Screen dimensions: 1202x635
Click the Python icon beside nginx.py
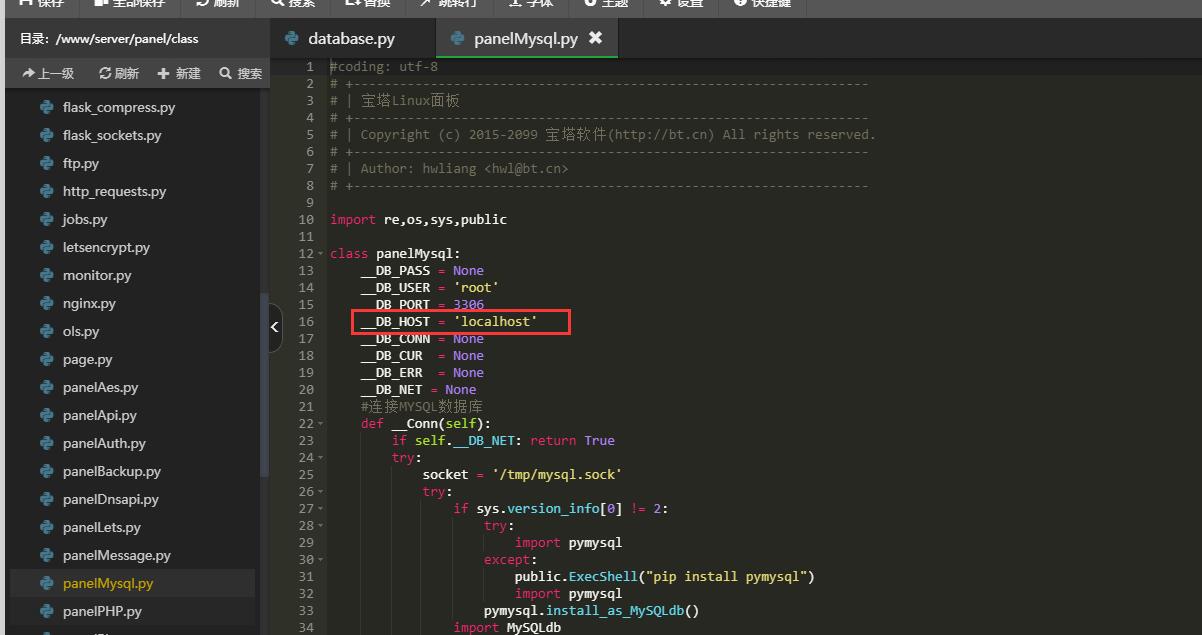46,303
